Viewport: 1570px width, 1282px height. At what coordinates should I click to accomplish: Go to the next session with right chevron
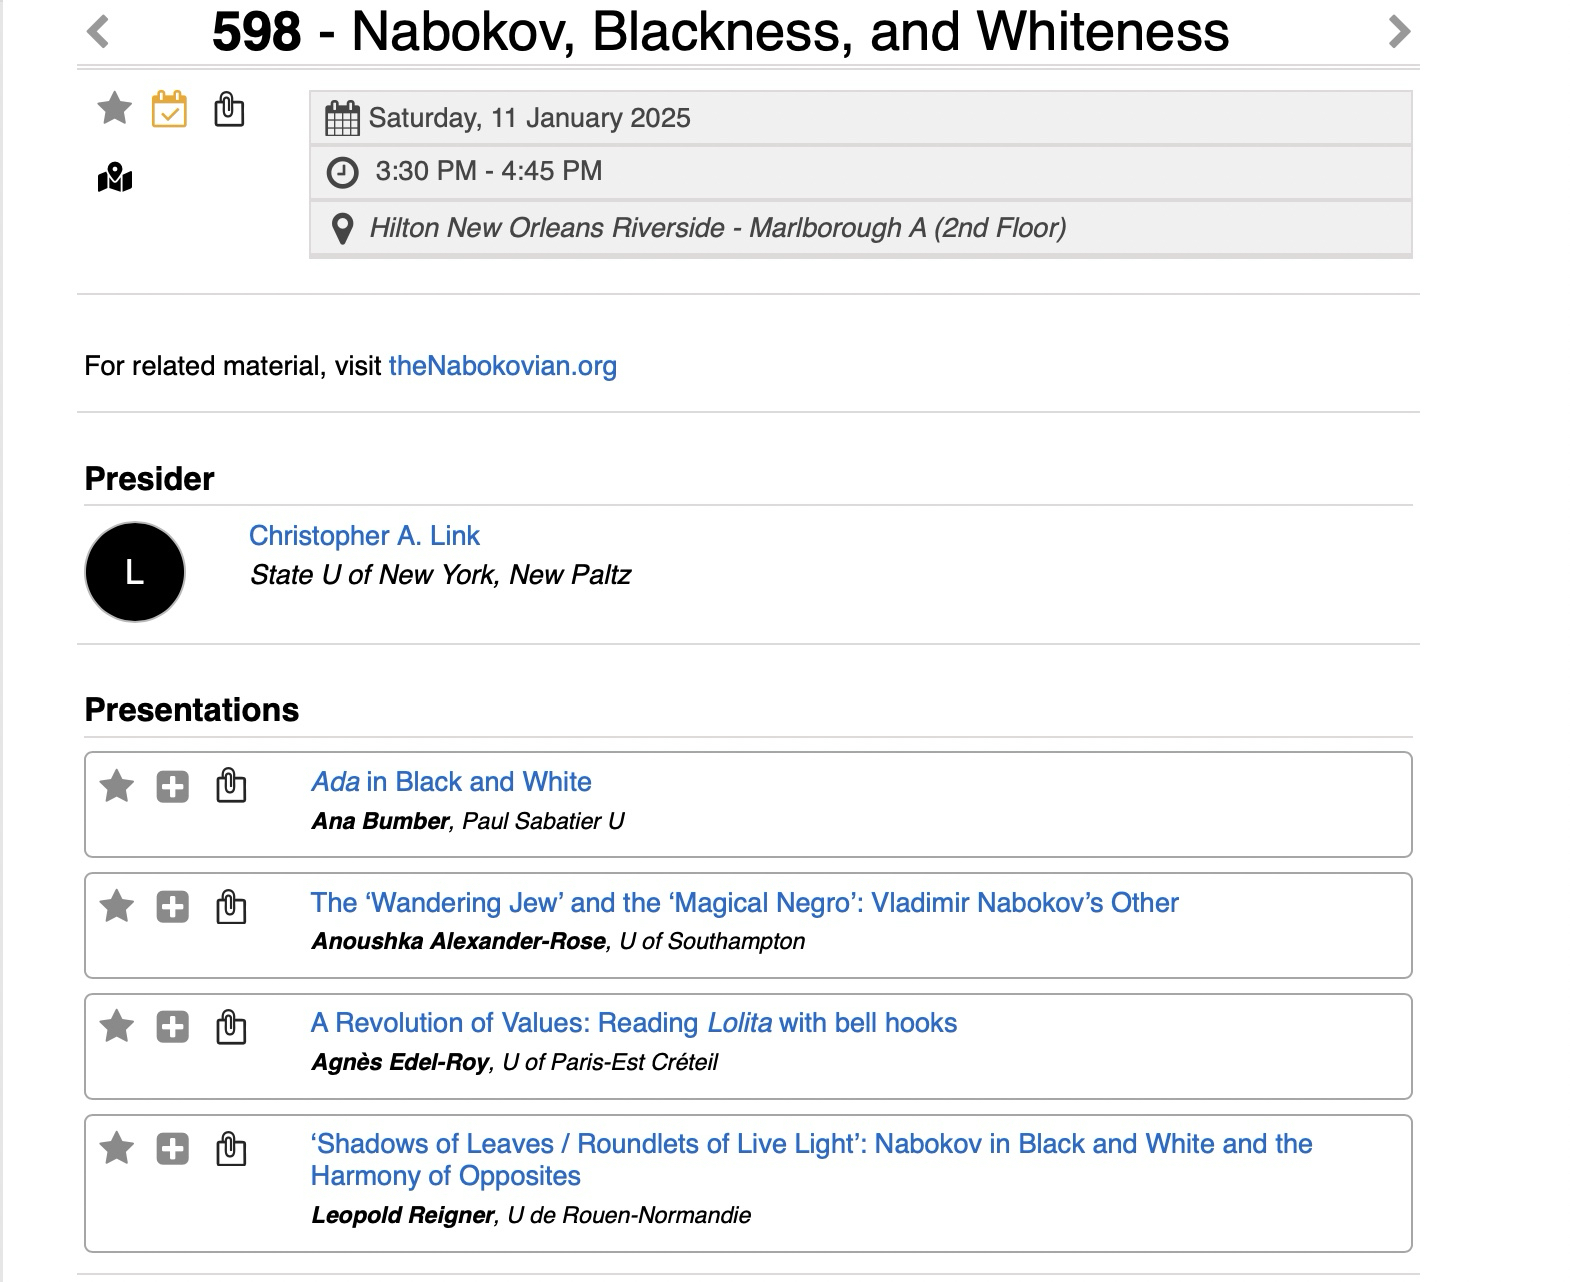[x=1399, y=31]
